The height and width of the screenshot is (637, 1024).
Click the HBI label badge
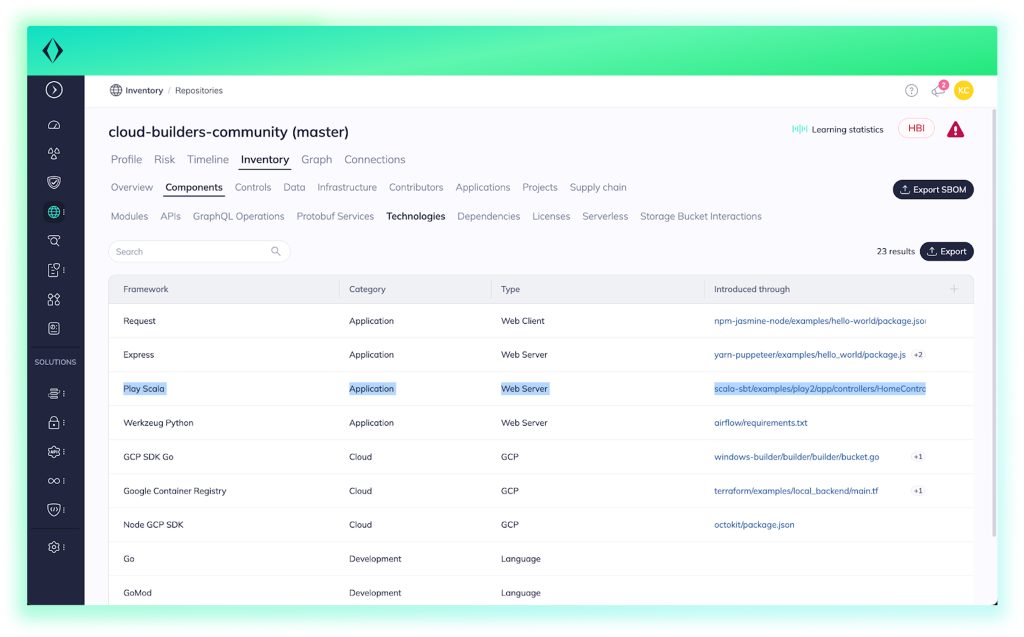click(915, 129)
